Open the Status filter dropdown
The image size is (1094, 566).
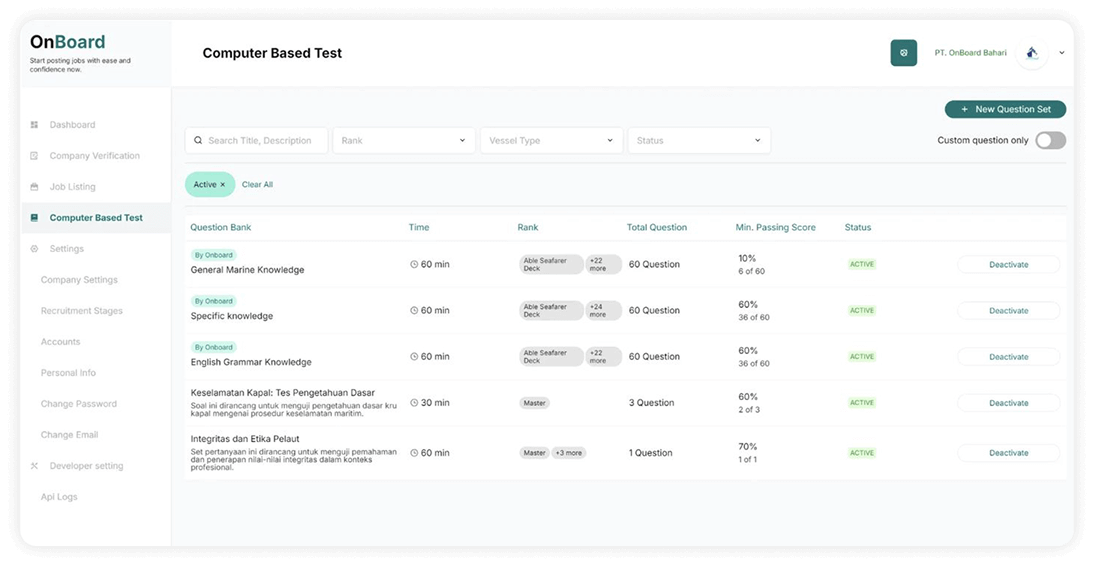tap(698, 141)
